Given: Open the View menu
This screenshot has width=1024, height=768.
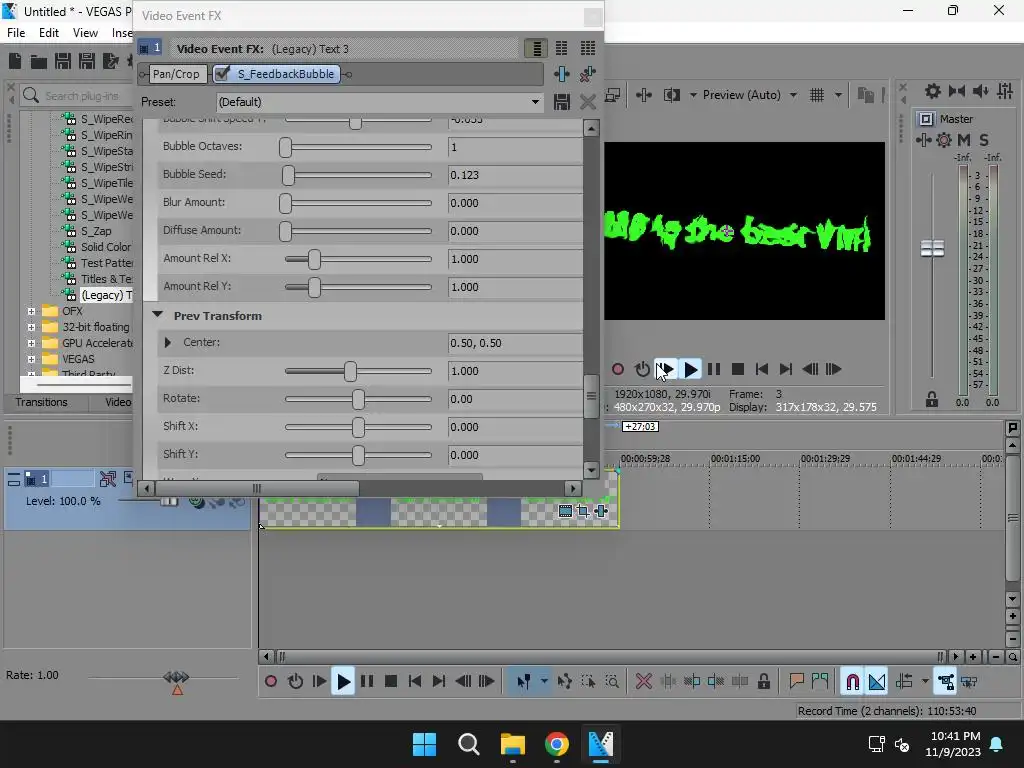Looking at the screenshot, I should click(x=86, y=33).
